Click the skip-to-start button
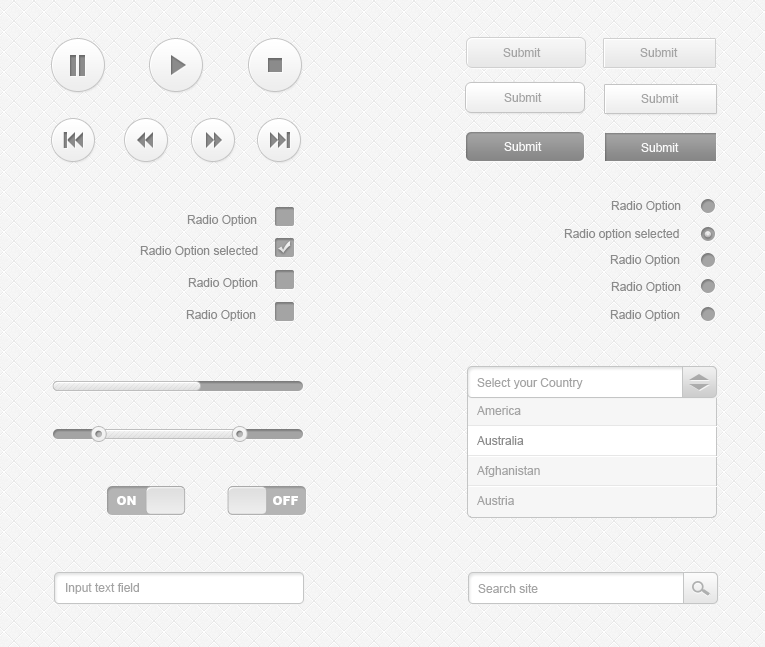 pos(73,140)
